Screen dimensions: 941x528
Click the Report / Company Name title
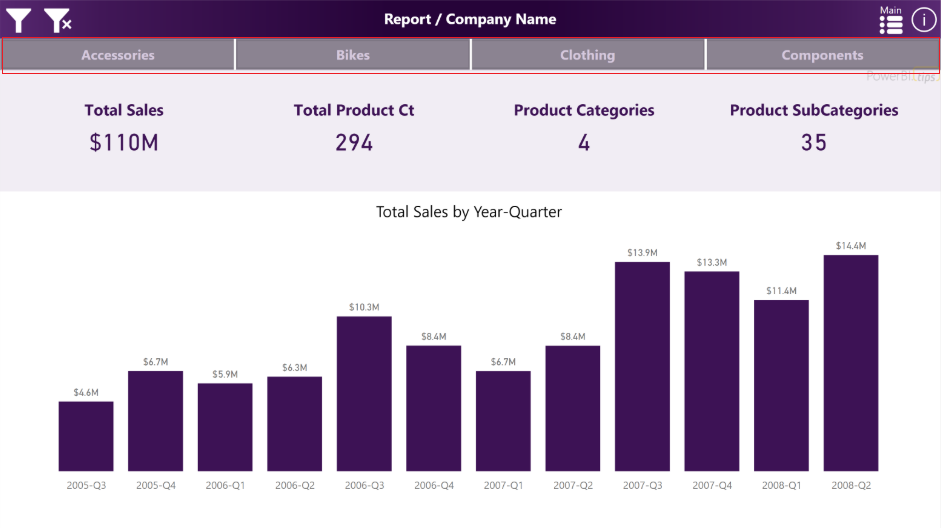point(470,19)
